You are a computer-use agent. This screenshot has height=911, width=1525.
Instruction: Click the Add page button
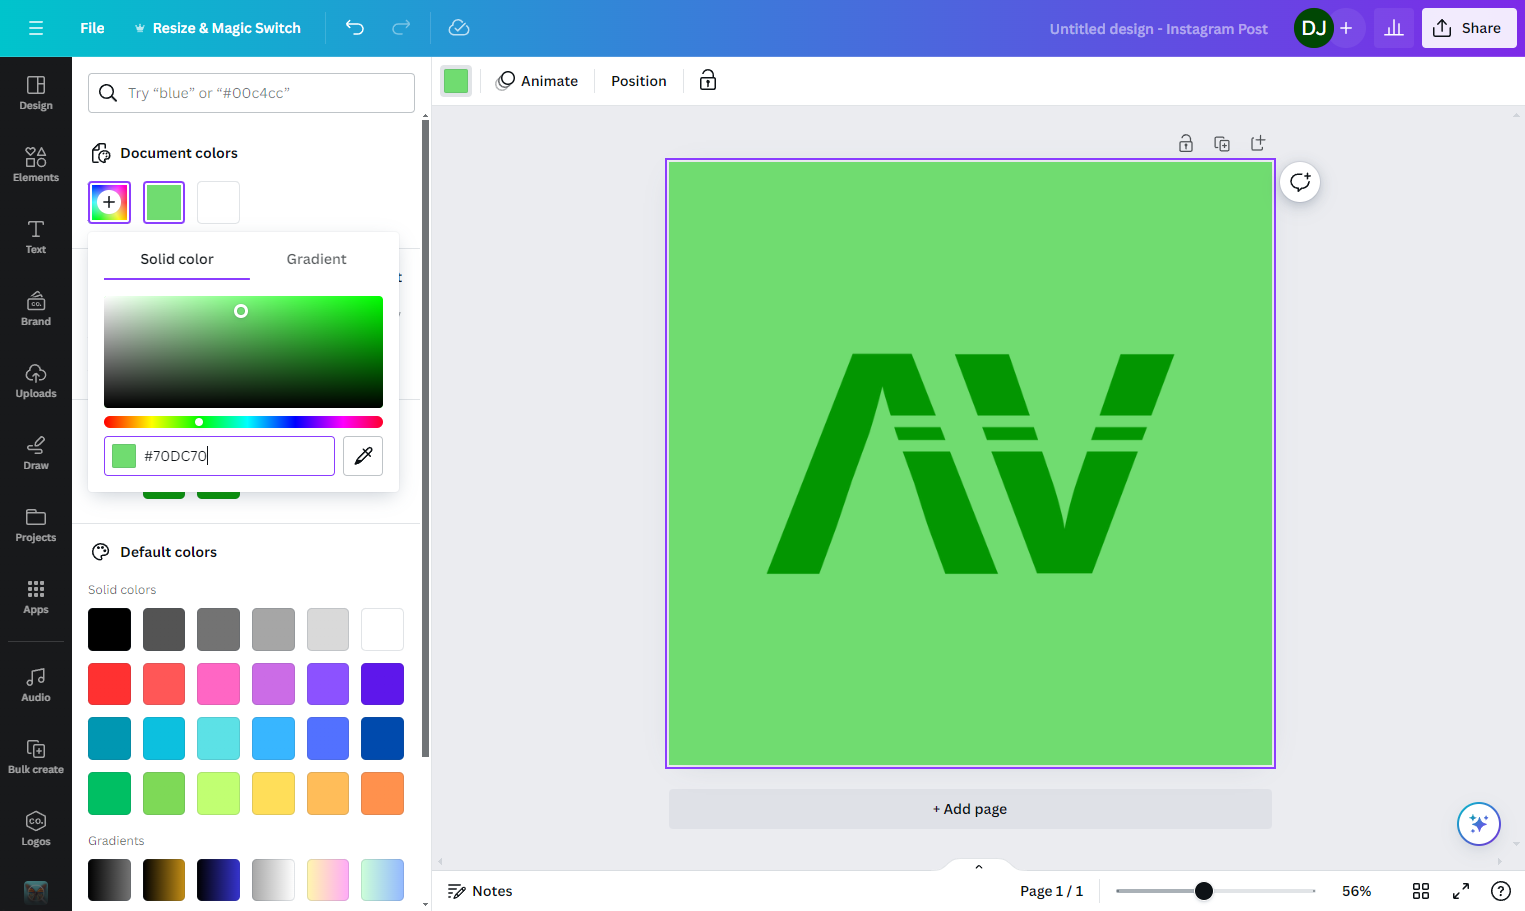click(x=970, y=809)
